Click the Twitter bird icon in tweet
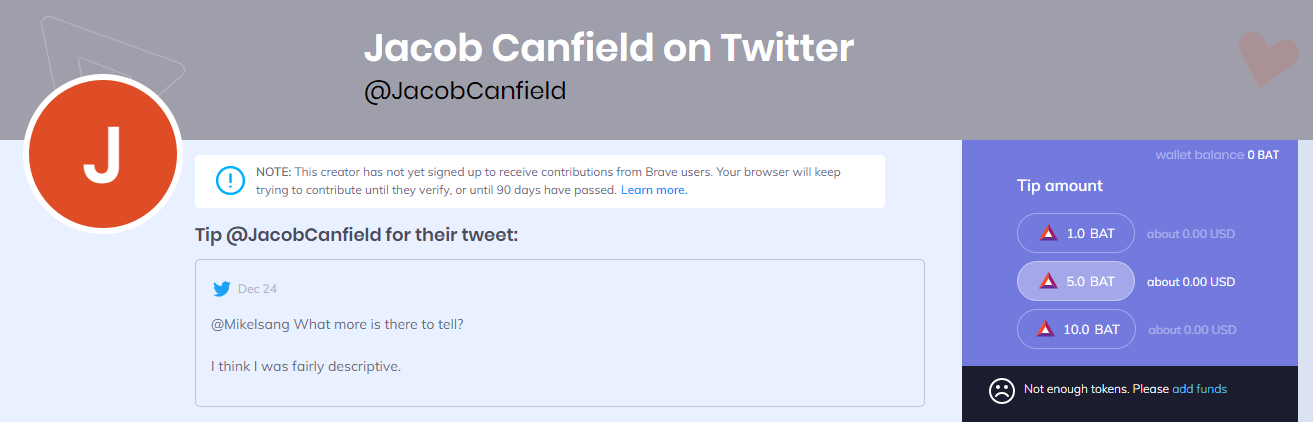 [x=222, y=289]
